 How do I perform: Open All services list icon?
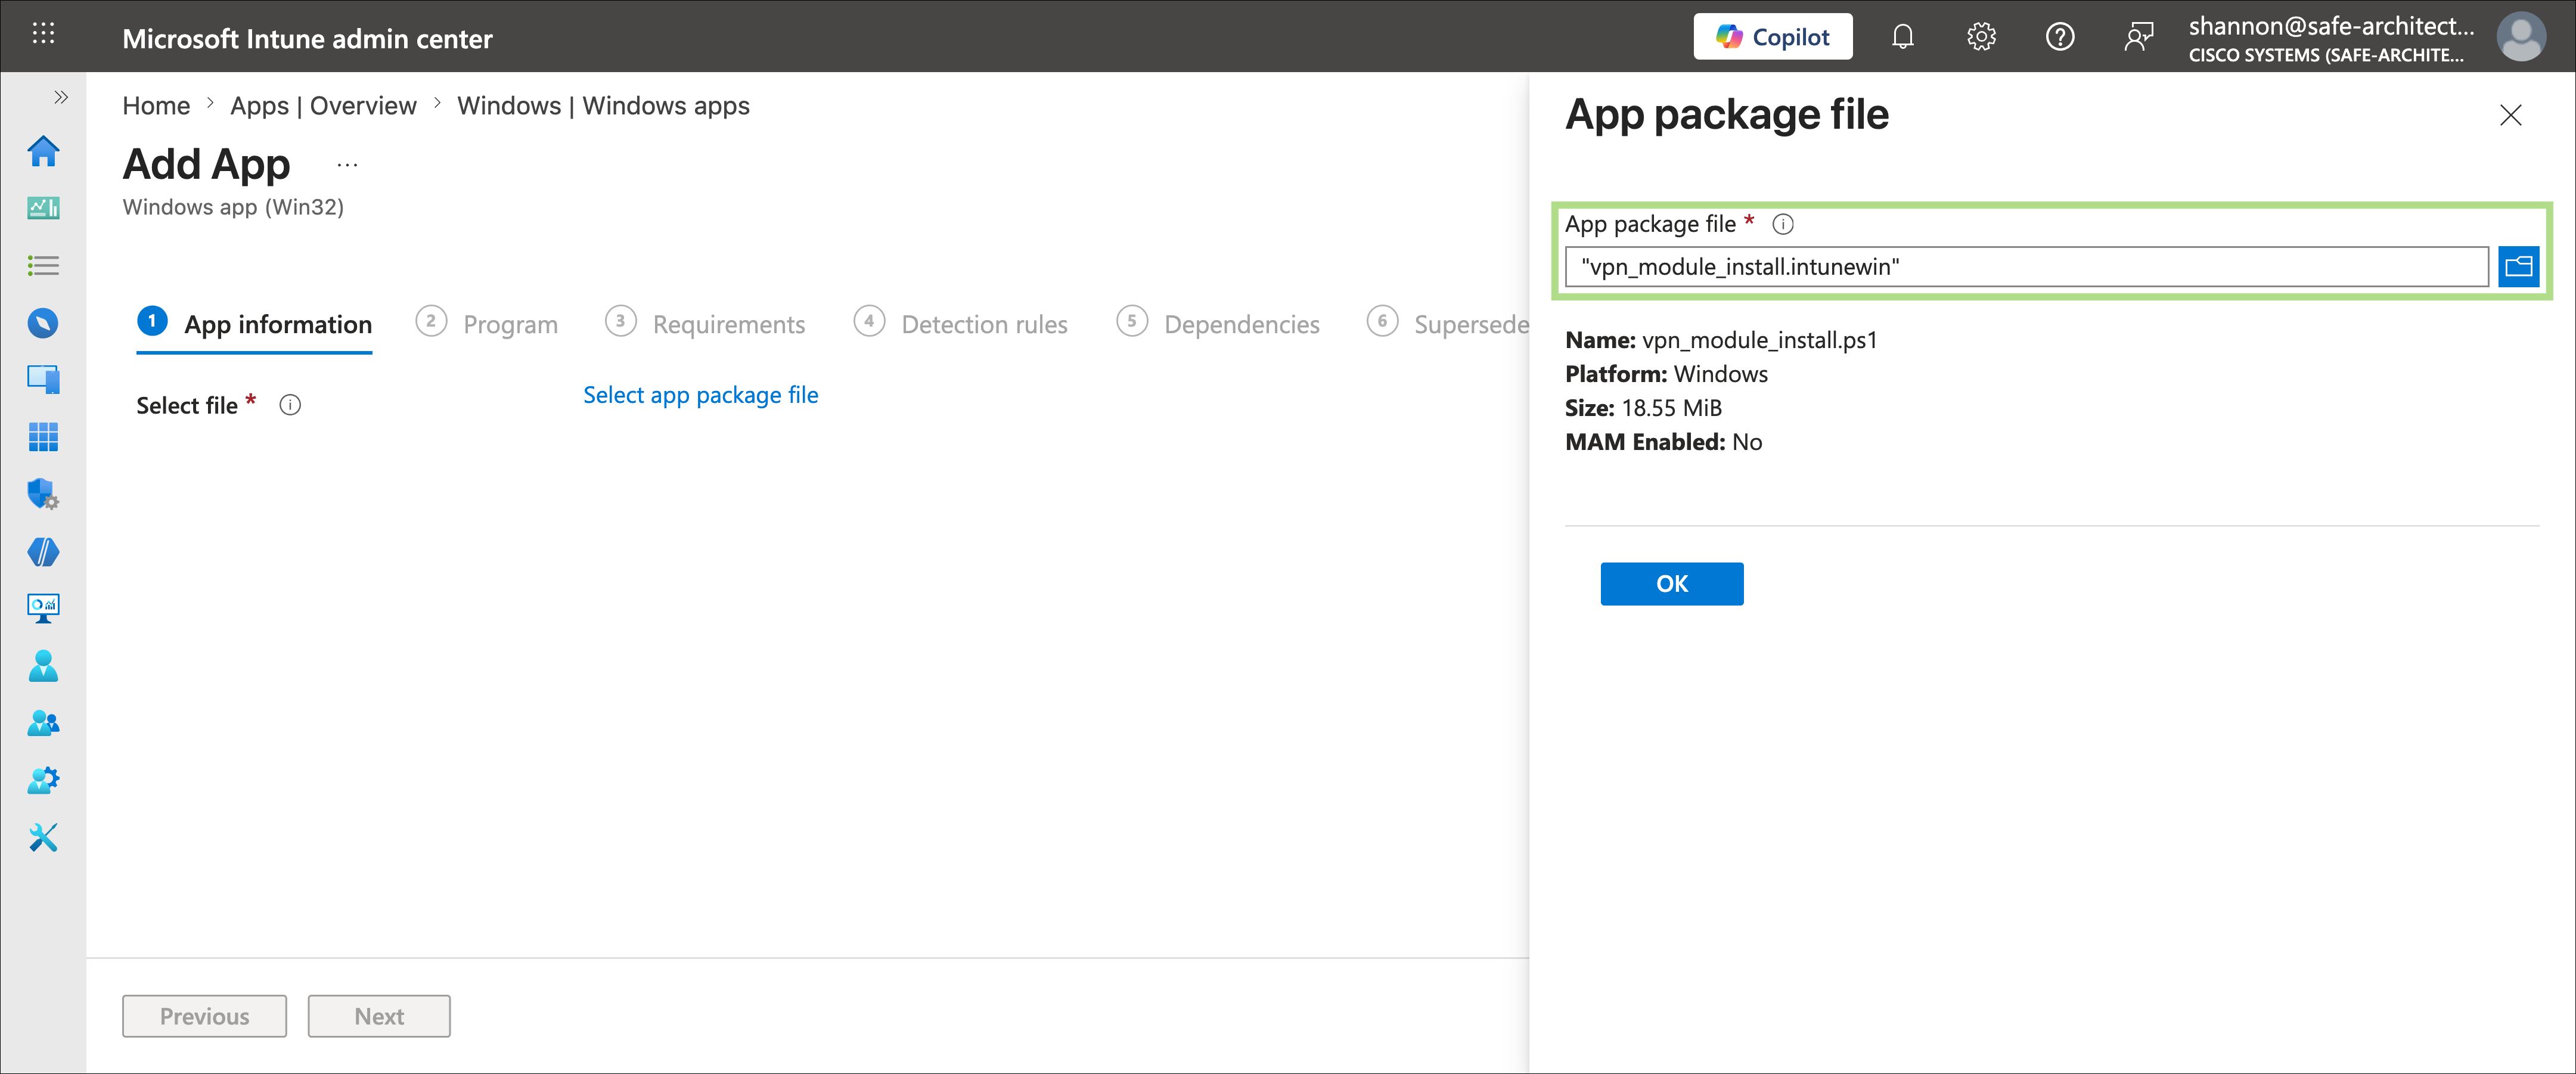click(x=43, y=266)
